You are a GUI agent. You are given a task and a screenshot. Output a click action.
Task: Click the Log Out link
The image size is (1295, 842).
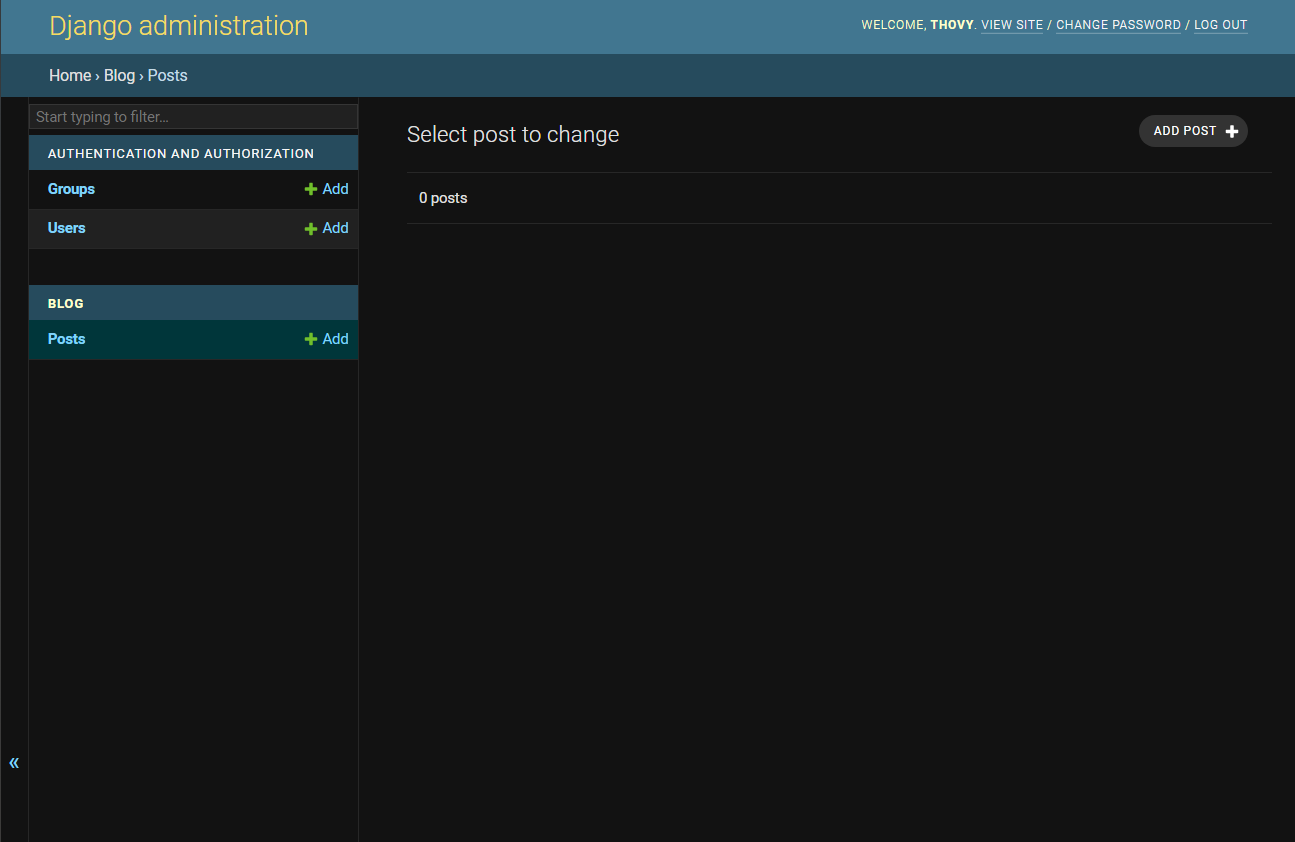tap(1221, 25)
